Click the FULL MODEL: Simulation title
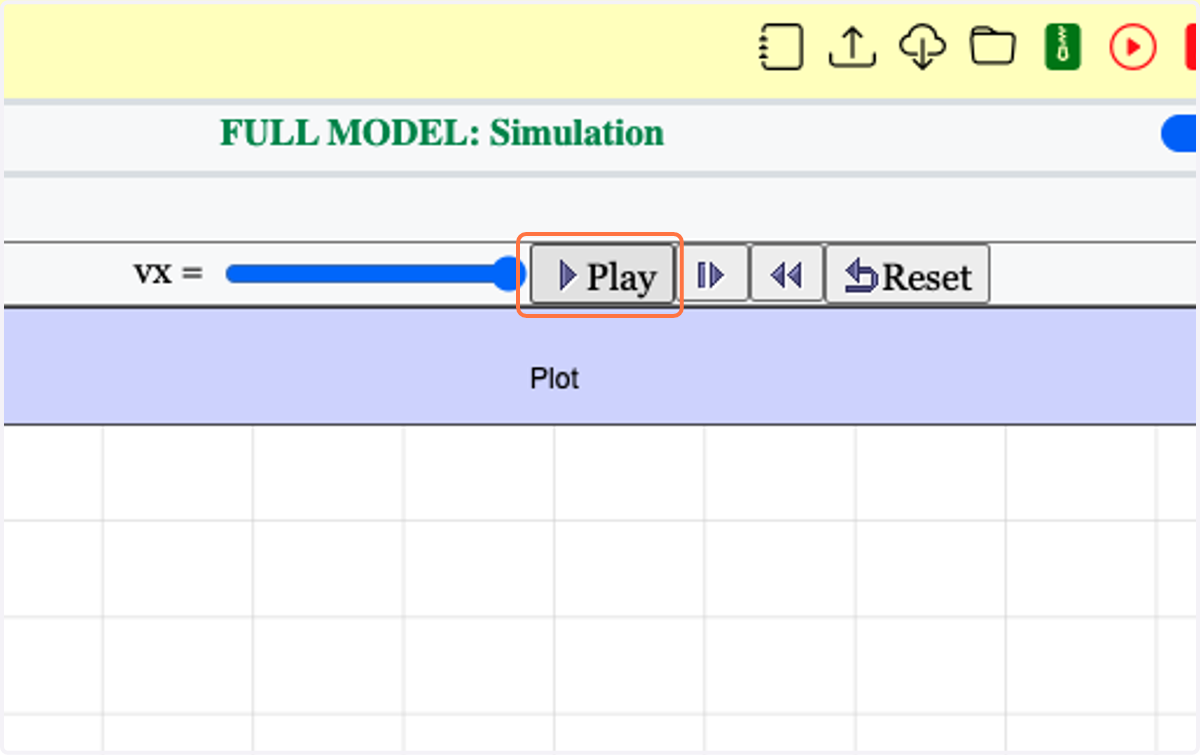This screenshot has width=1200, height=755. tap(442, 133)
